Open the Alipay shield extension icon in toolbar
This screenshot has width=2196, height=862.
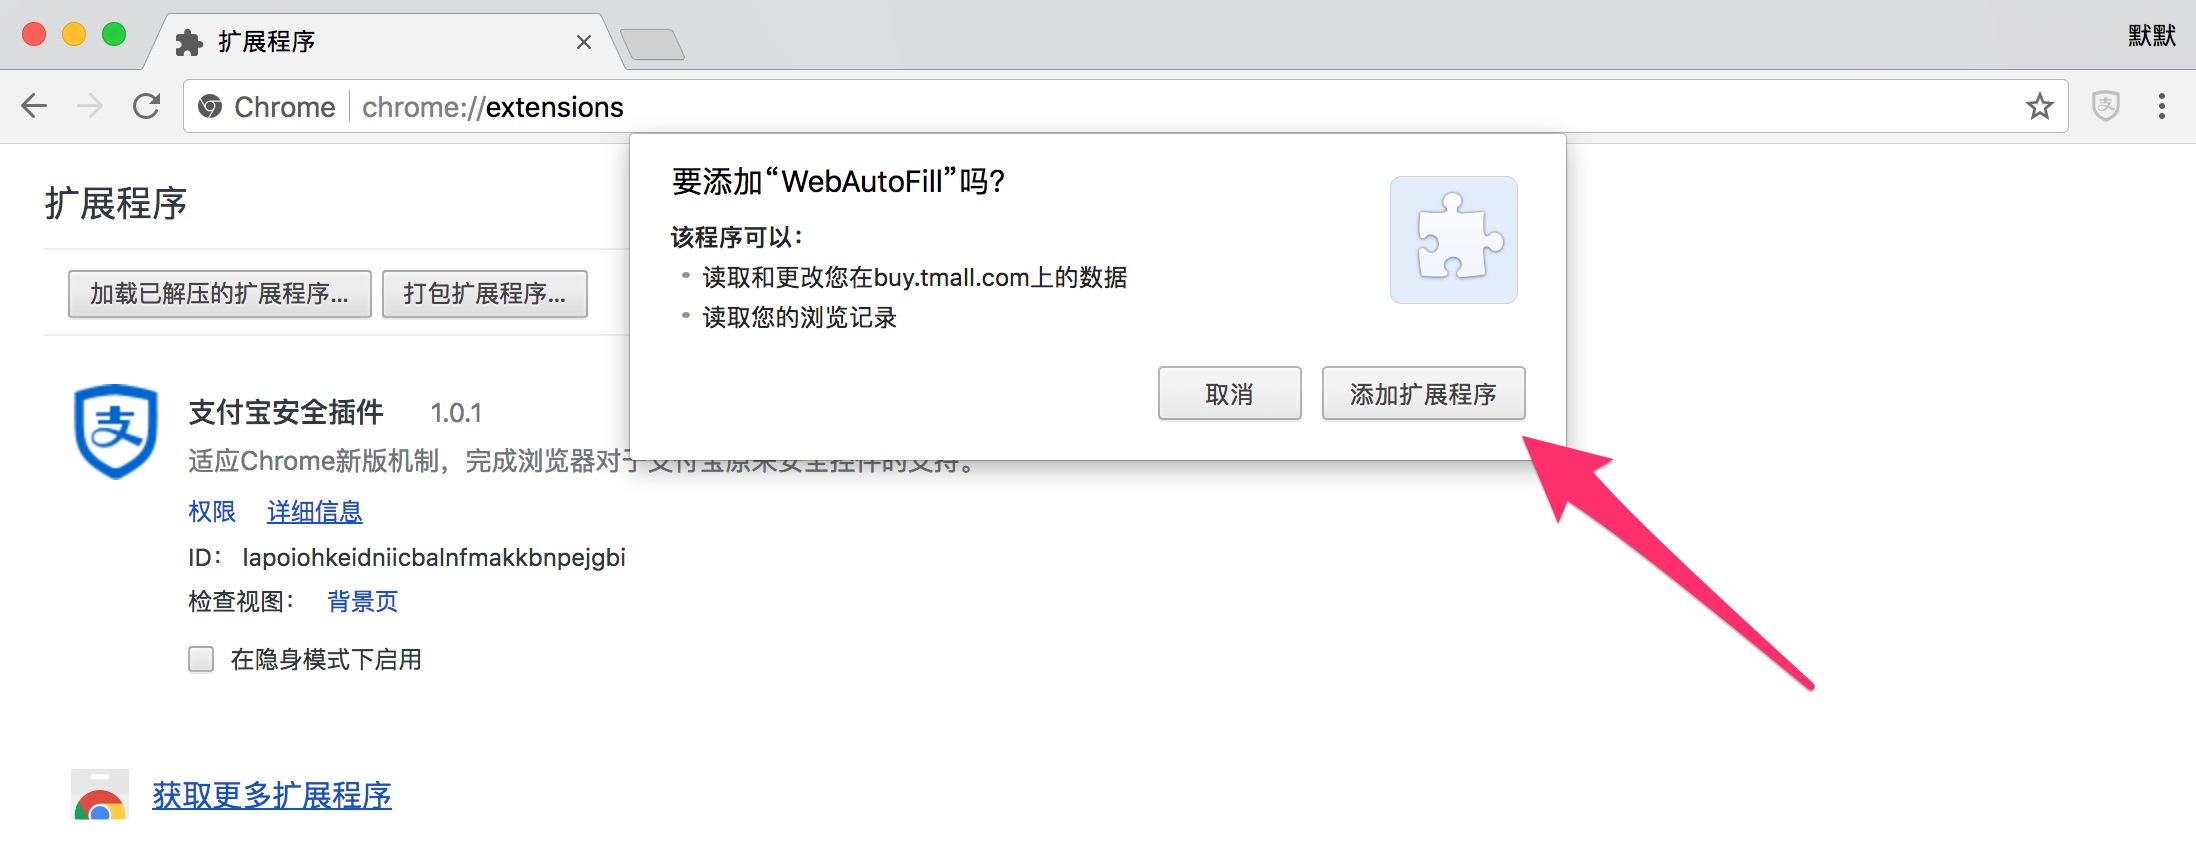click(2106, 106)
